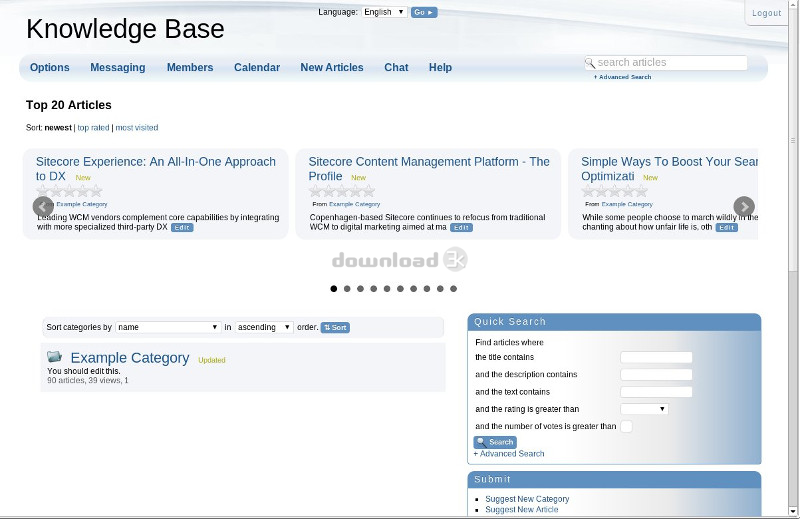Open the Options menu

pyautogui.click(x=49, y=67)
